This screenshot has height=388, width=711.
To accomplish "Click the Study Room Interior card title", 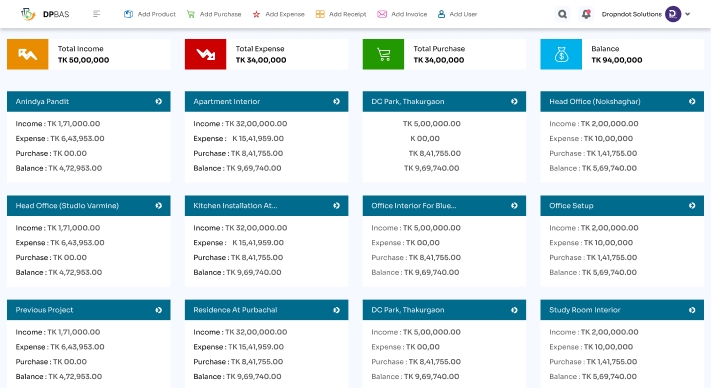I will [585, 310].
